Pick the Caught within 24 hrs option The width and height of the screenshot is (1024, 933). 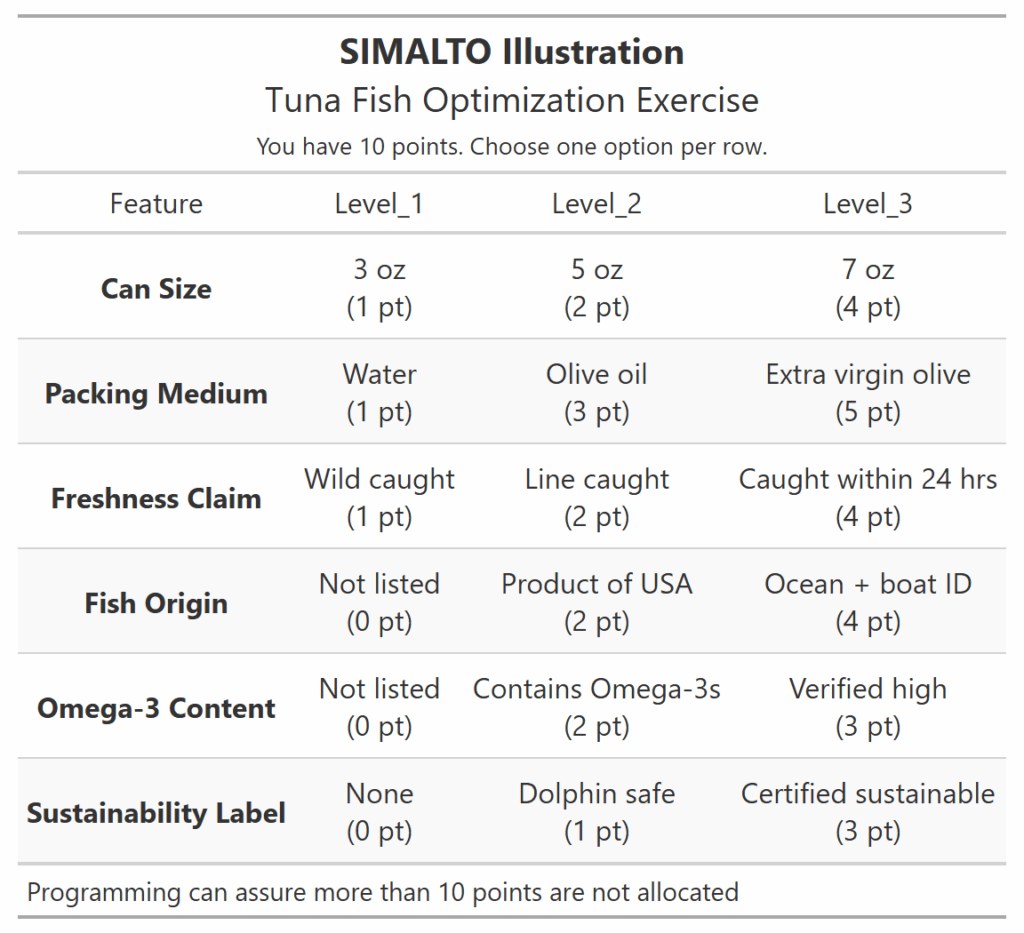[867, 498]
